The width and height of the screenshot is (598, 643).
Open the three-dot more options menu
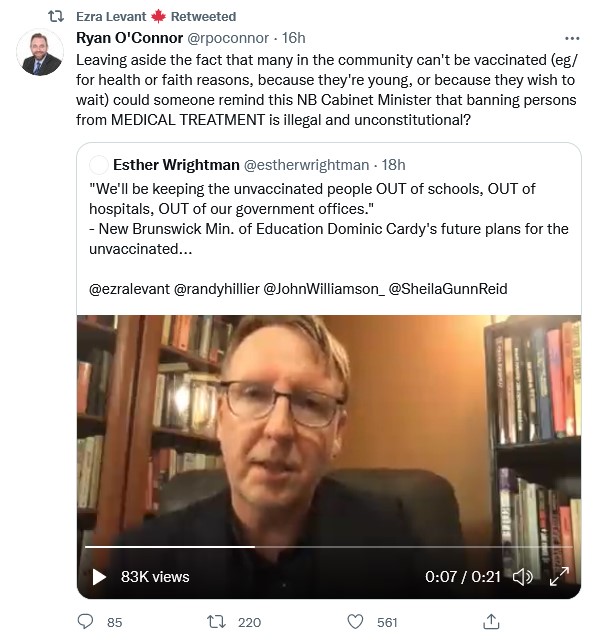coord(572,38)
